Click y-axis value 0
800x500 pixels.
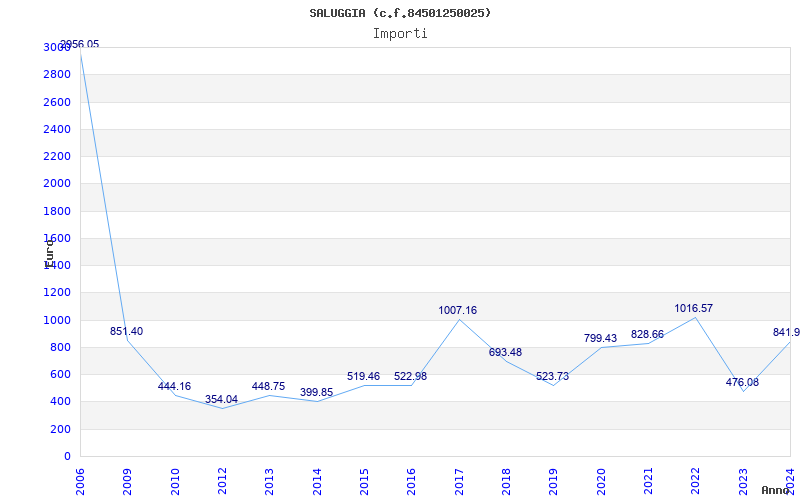67,456
